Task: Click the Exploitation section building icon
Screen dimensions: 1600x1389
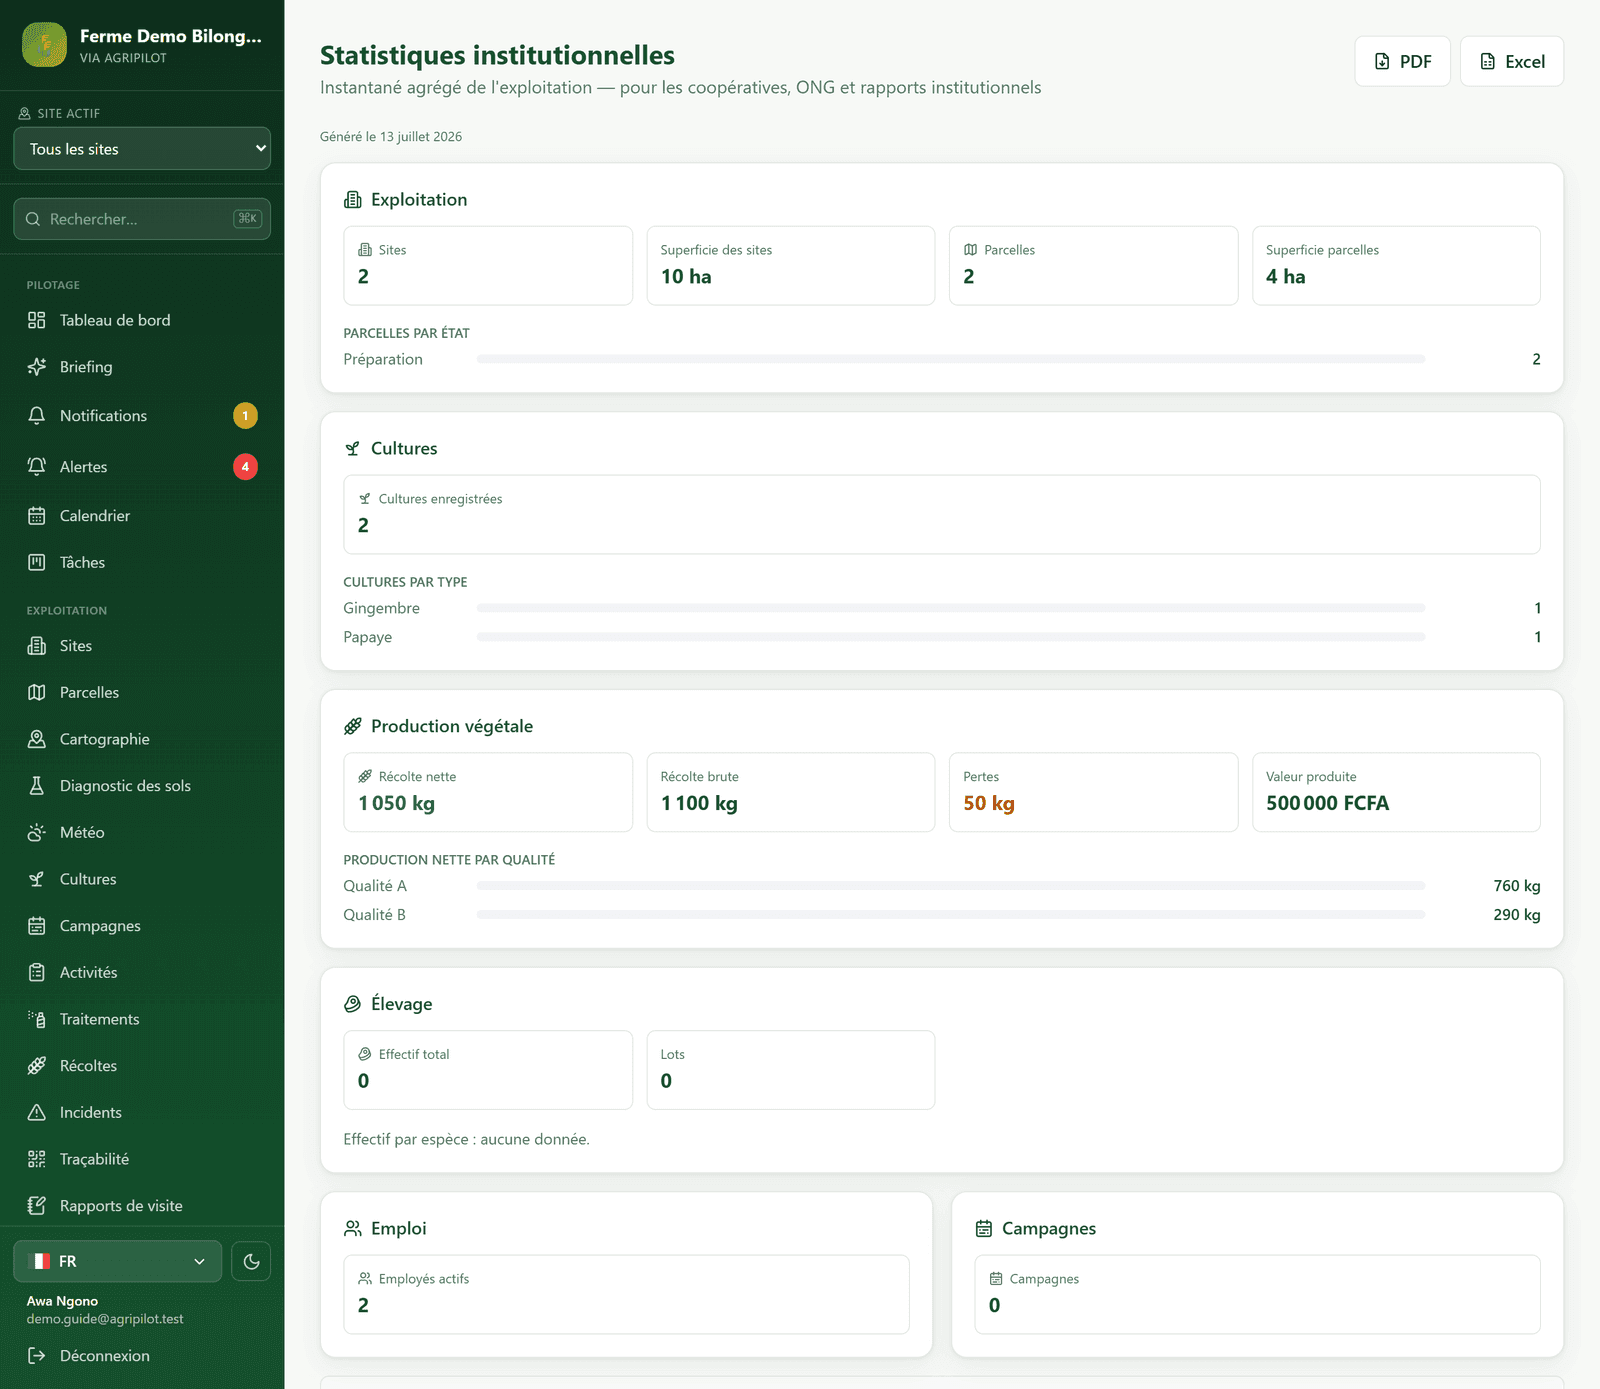Action: click(x=353, y=200)
